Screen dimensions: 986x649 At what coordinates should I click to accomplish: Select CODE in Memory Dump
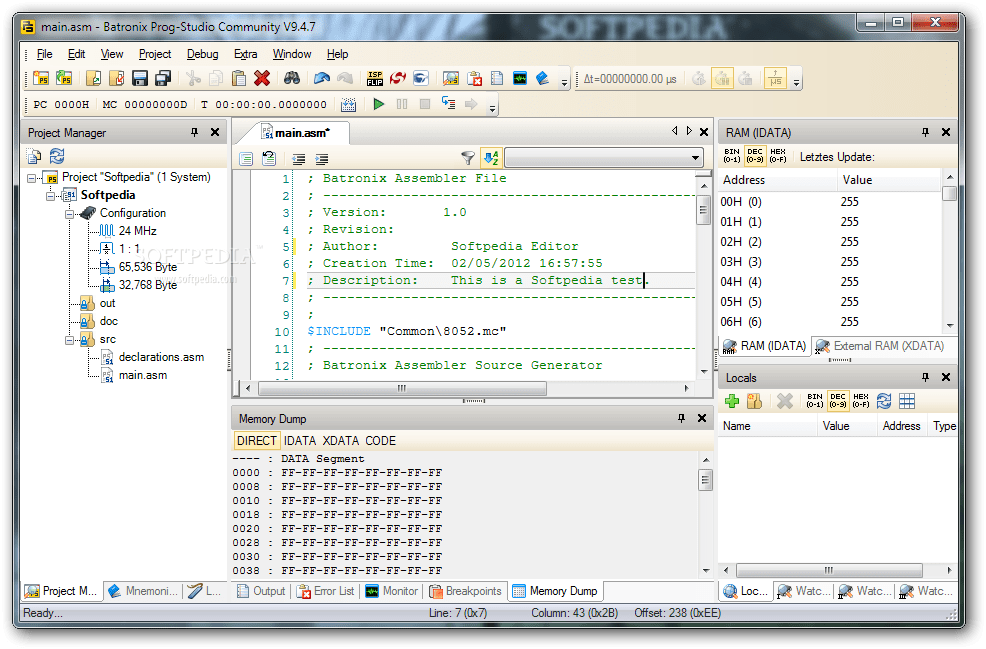(x=380, y=441)
